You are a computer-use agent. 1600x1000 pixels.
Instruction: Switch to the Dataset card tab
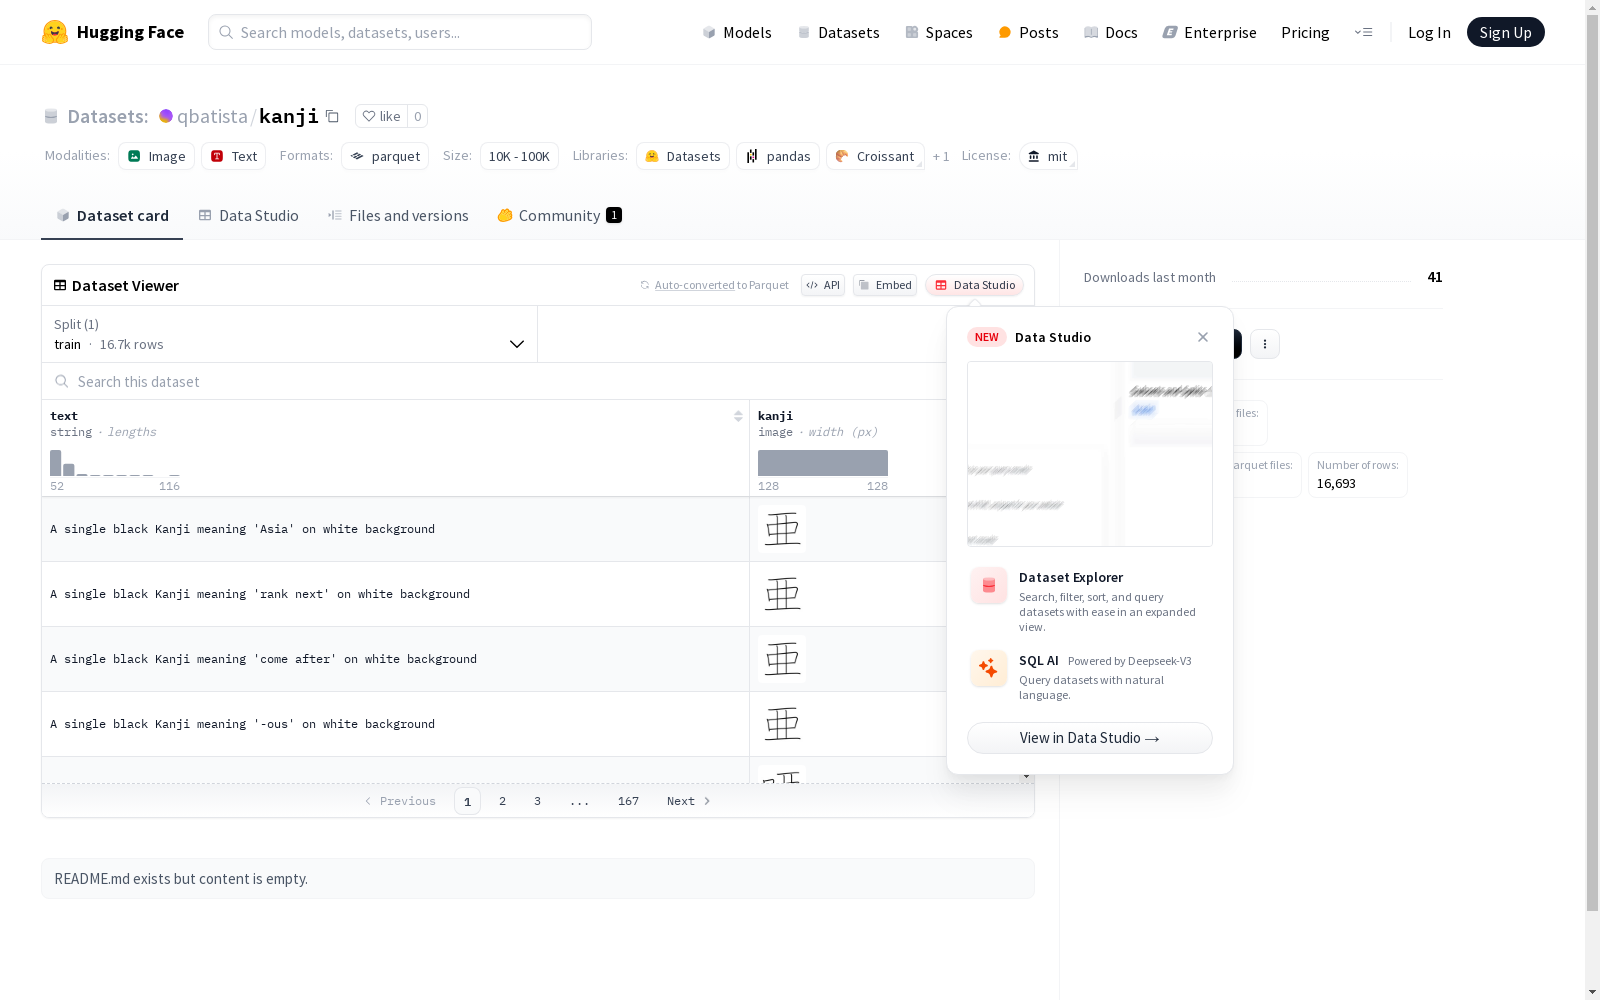[112, 215]
